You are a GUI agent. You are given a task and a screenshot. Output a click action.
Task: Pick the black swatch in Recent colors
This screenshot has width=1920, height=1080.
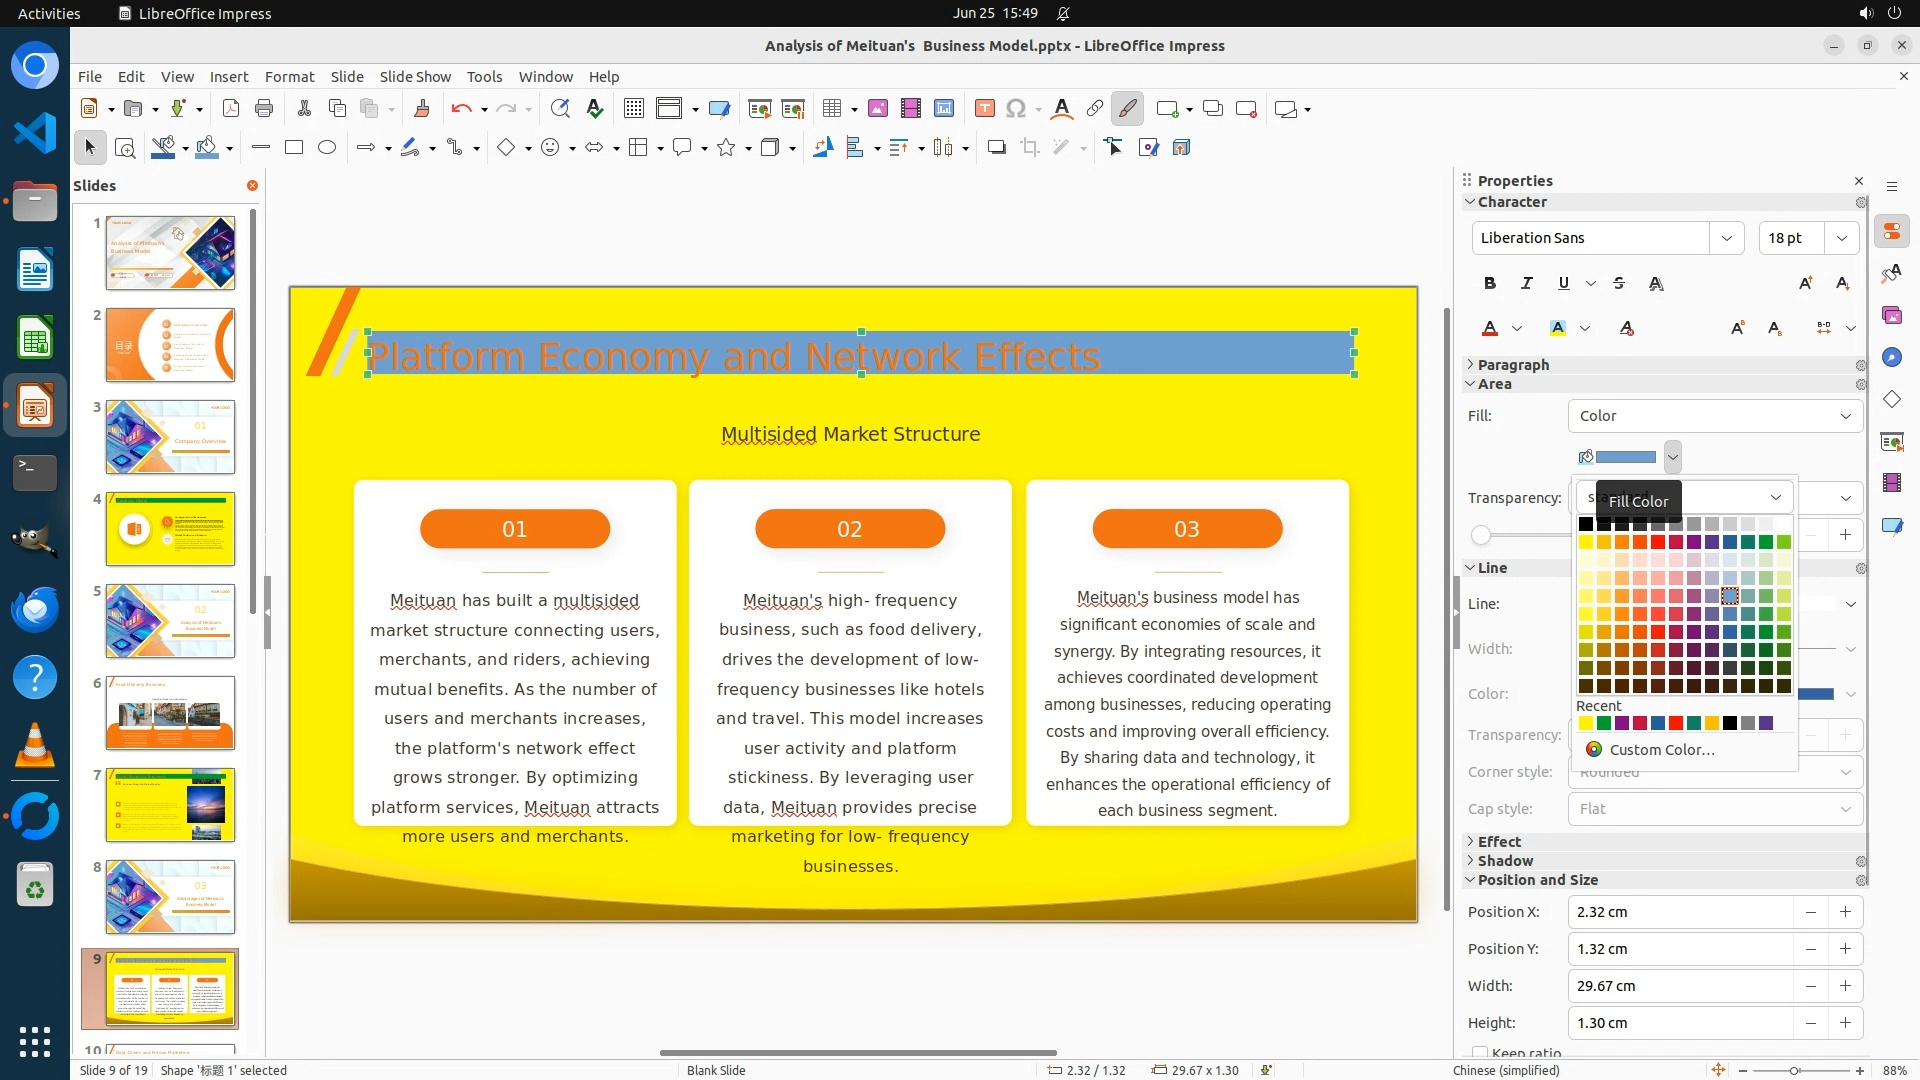click(x=1729, y=723)
